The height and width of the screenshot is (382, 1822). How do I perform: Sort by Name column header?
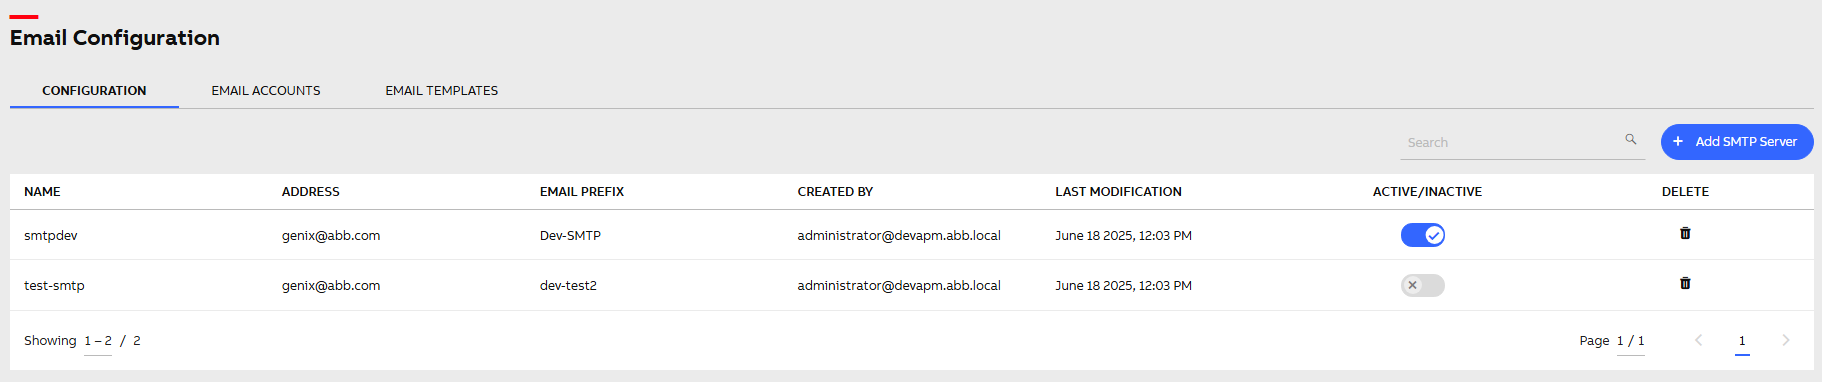pyautogui.click(x=42, y=191)
